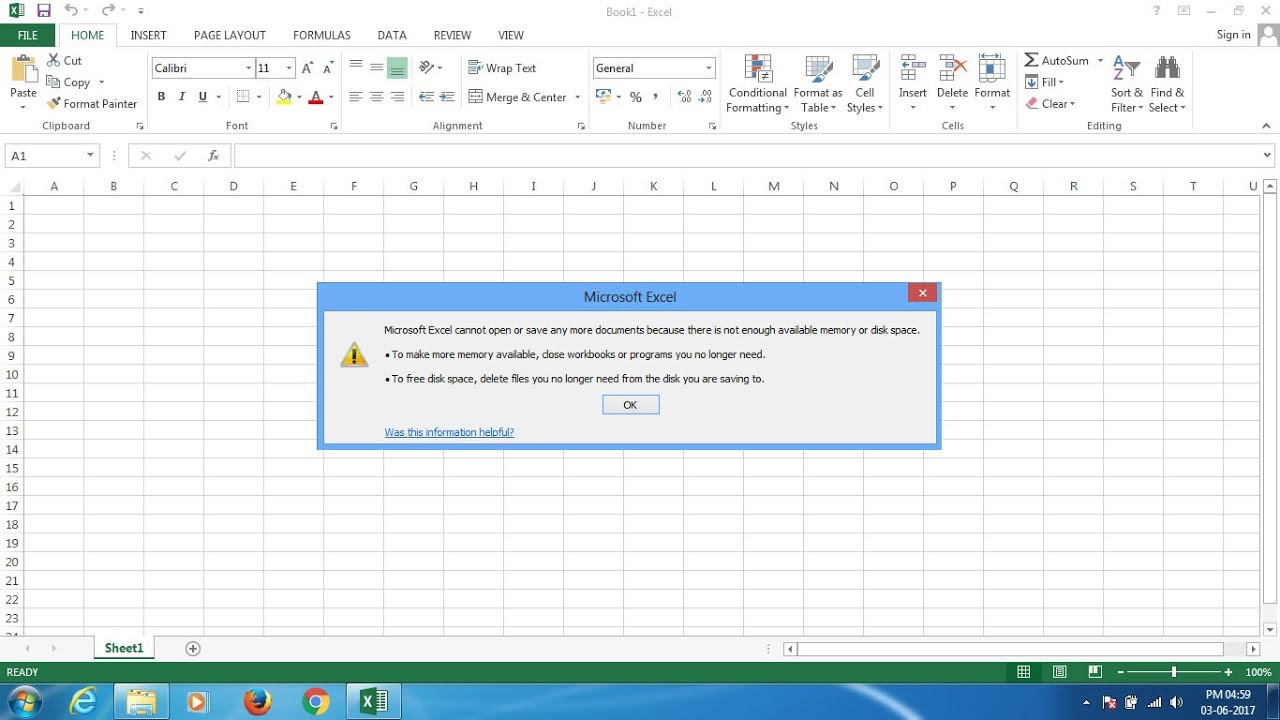
Task: Align text to the left
Action: point(355,97)
